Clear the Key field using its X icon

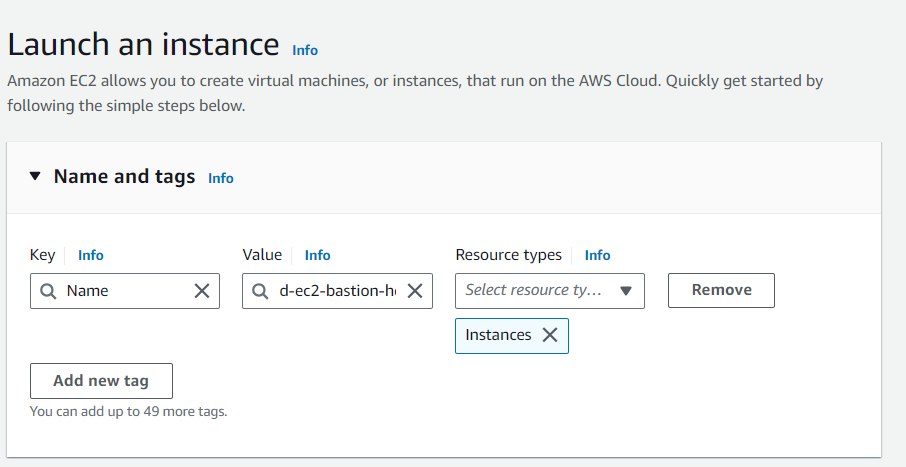pos(201,291)
